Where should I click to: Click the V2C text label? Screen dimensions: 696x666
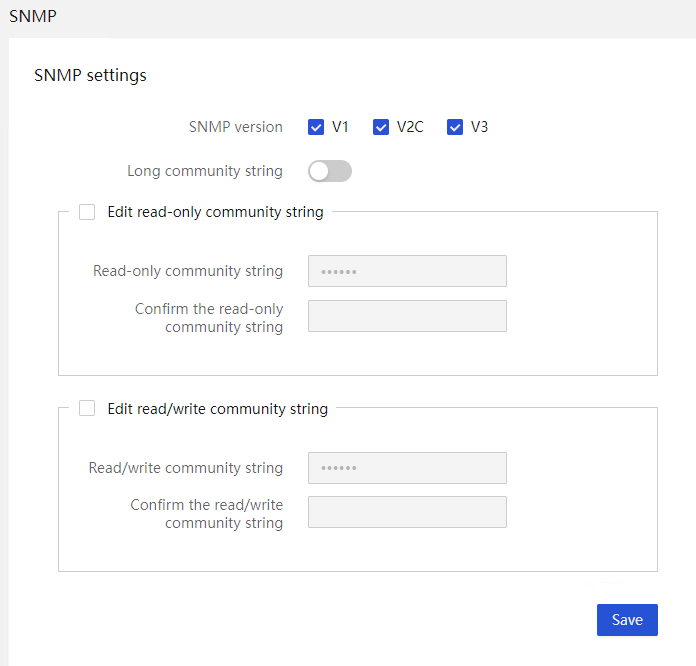tap(410, 127)
